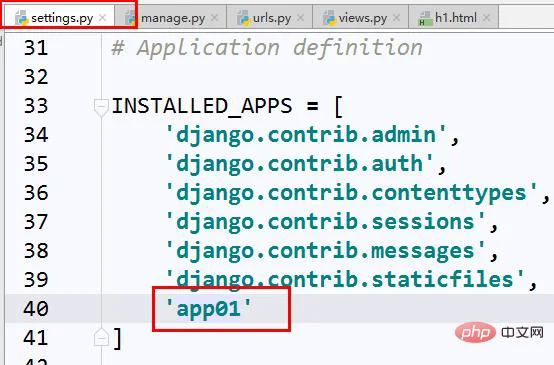Click line number 40 in the gutter
This screenshot has width=554, height=365.
[x=36, y=309]
